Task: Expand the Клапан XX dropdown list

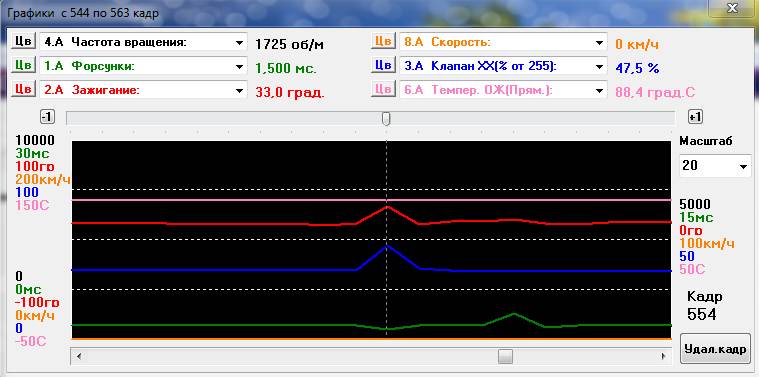Action: coord(599,66)
